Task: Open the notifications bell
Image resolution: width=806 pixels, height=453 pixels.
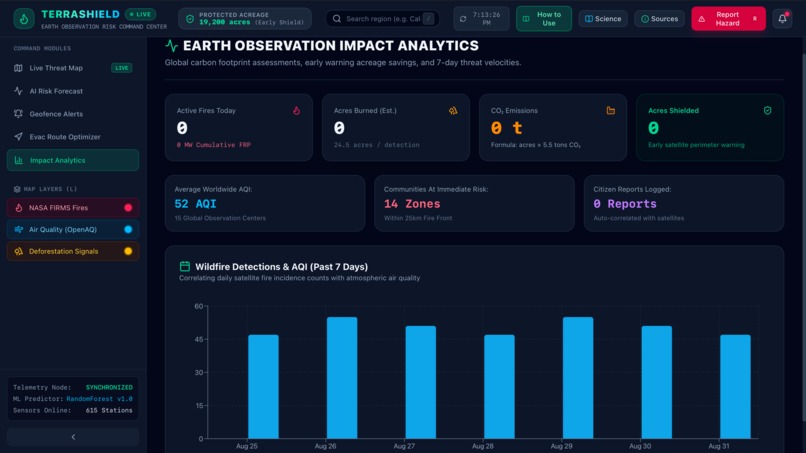Action: click(782, 19)
